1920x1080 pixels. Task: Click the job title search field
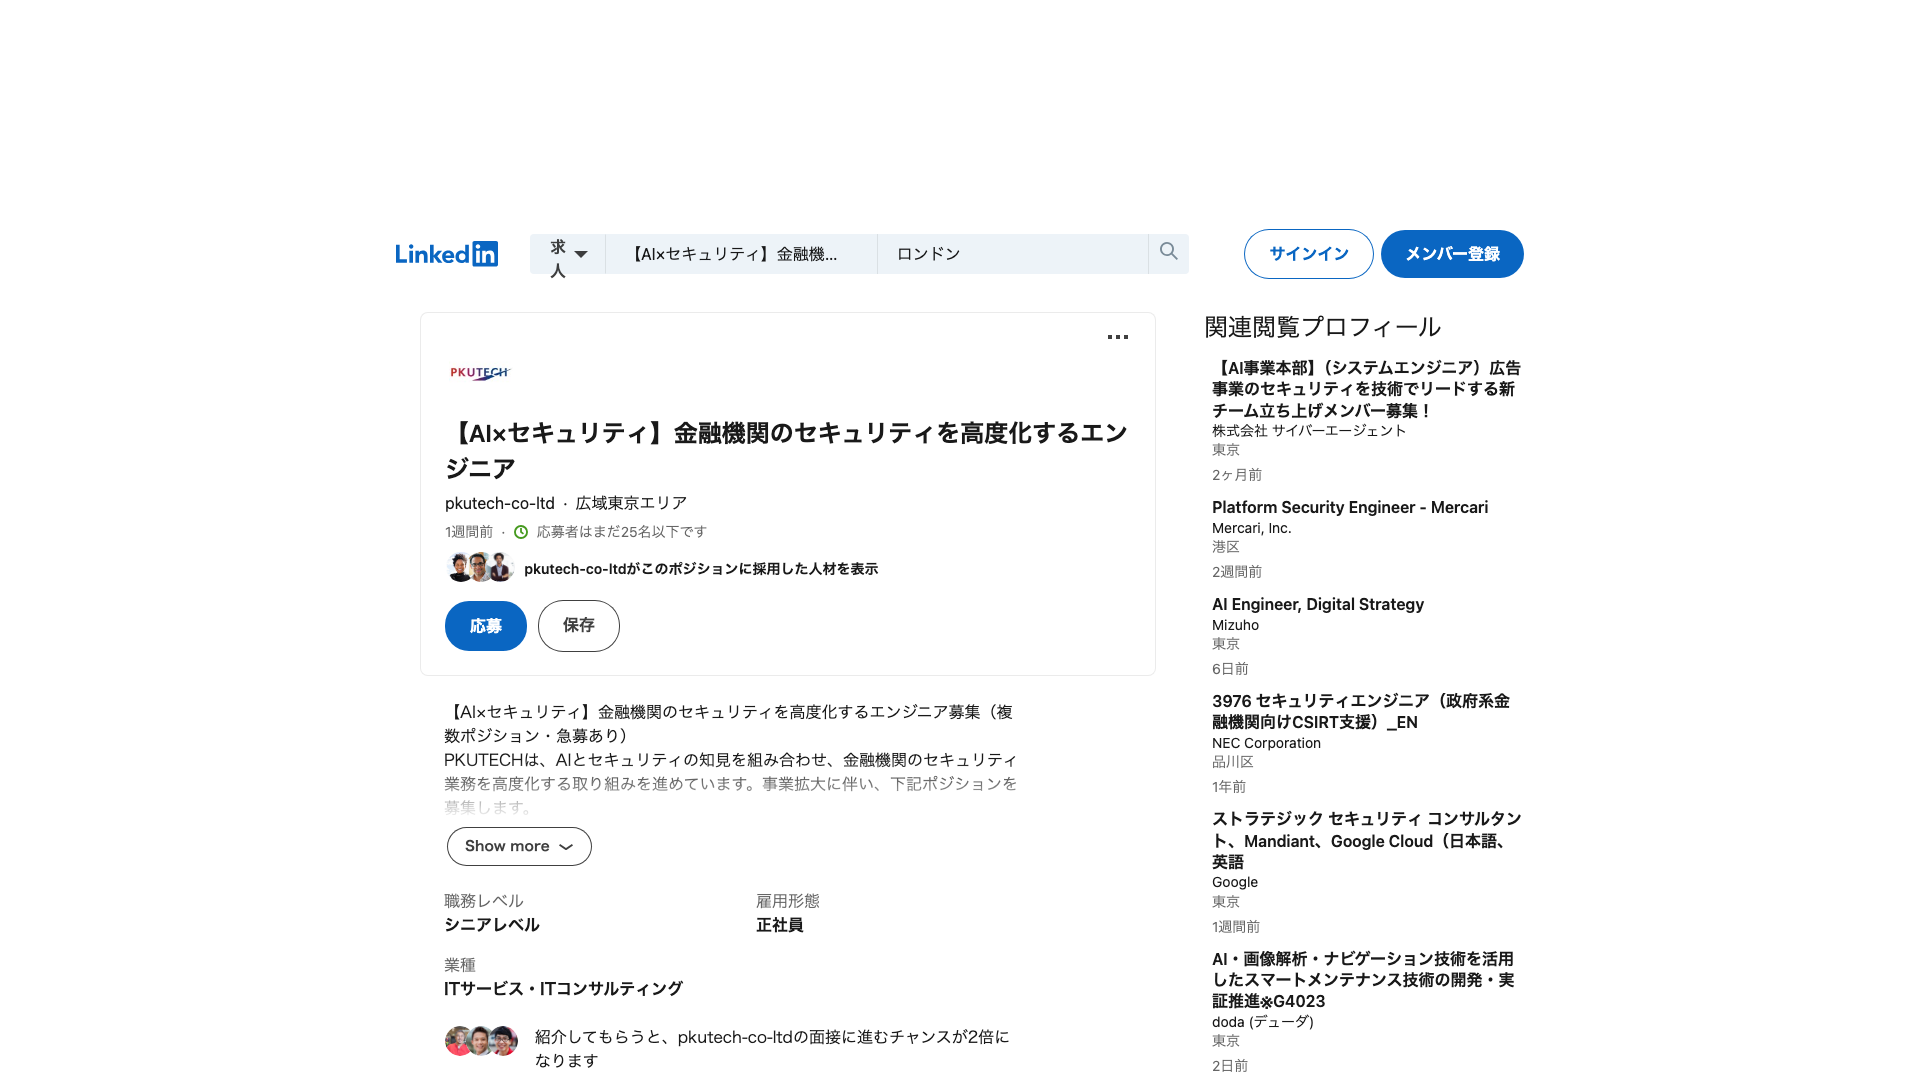[x=741, y=254]
